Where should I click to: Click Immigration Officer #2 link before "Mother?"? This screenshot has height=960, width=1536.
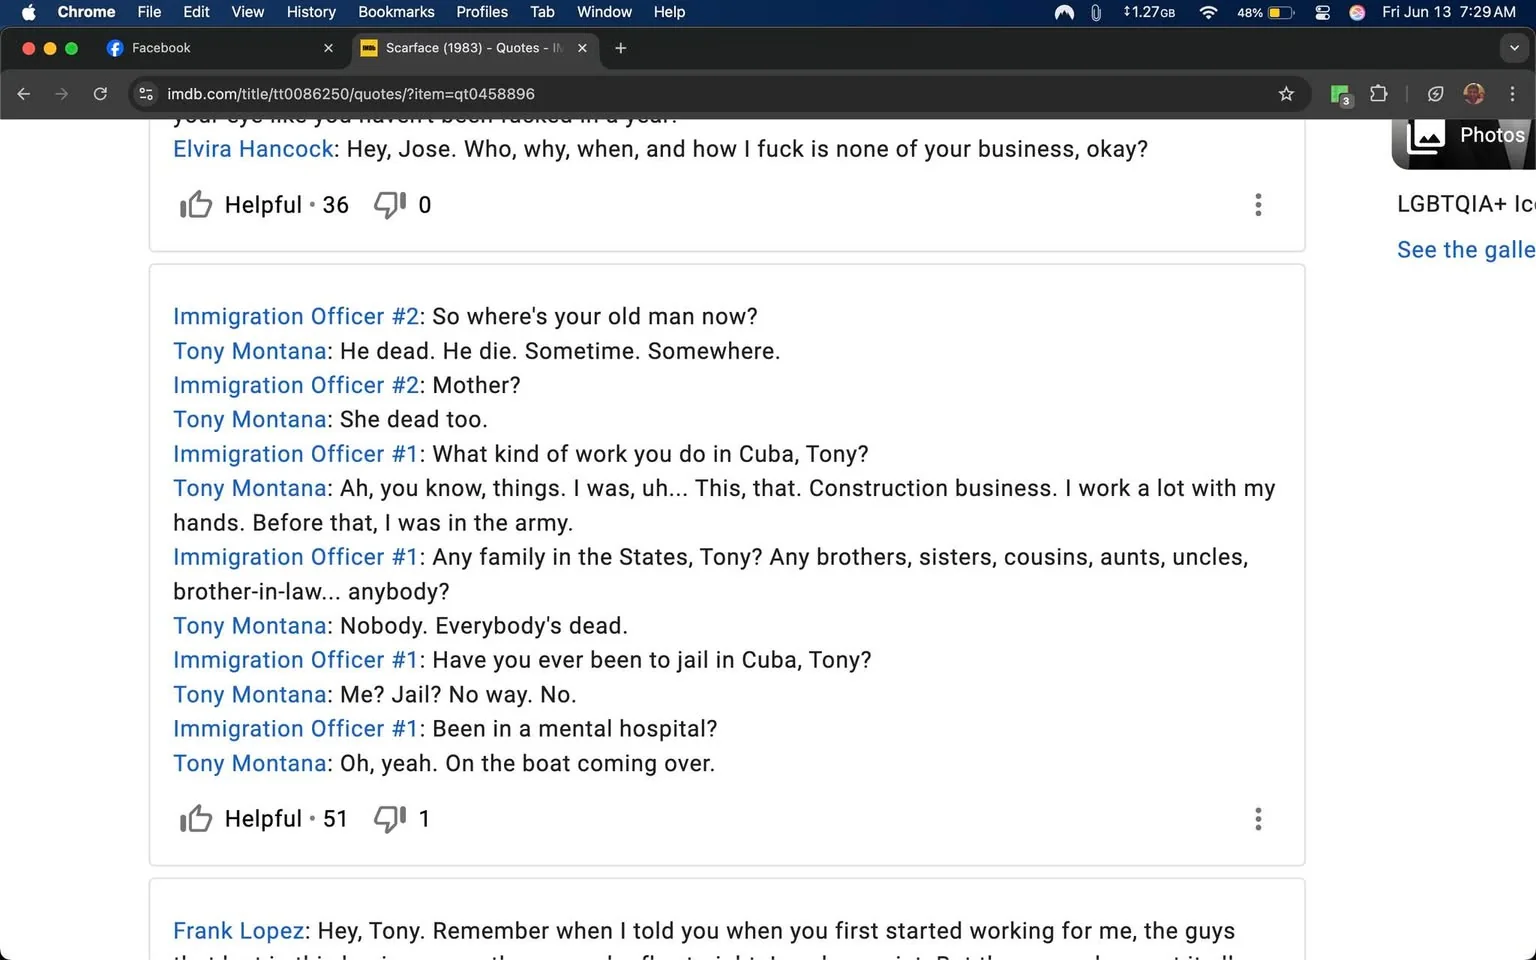tap(296, 386)
